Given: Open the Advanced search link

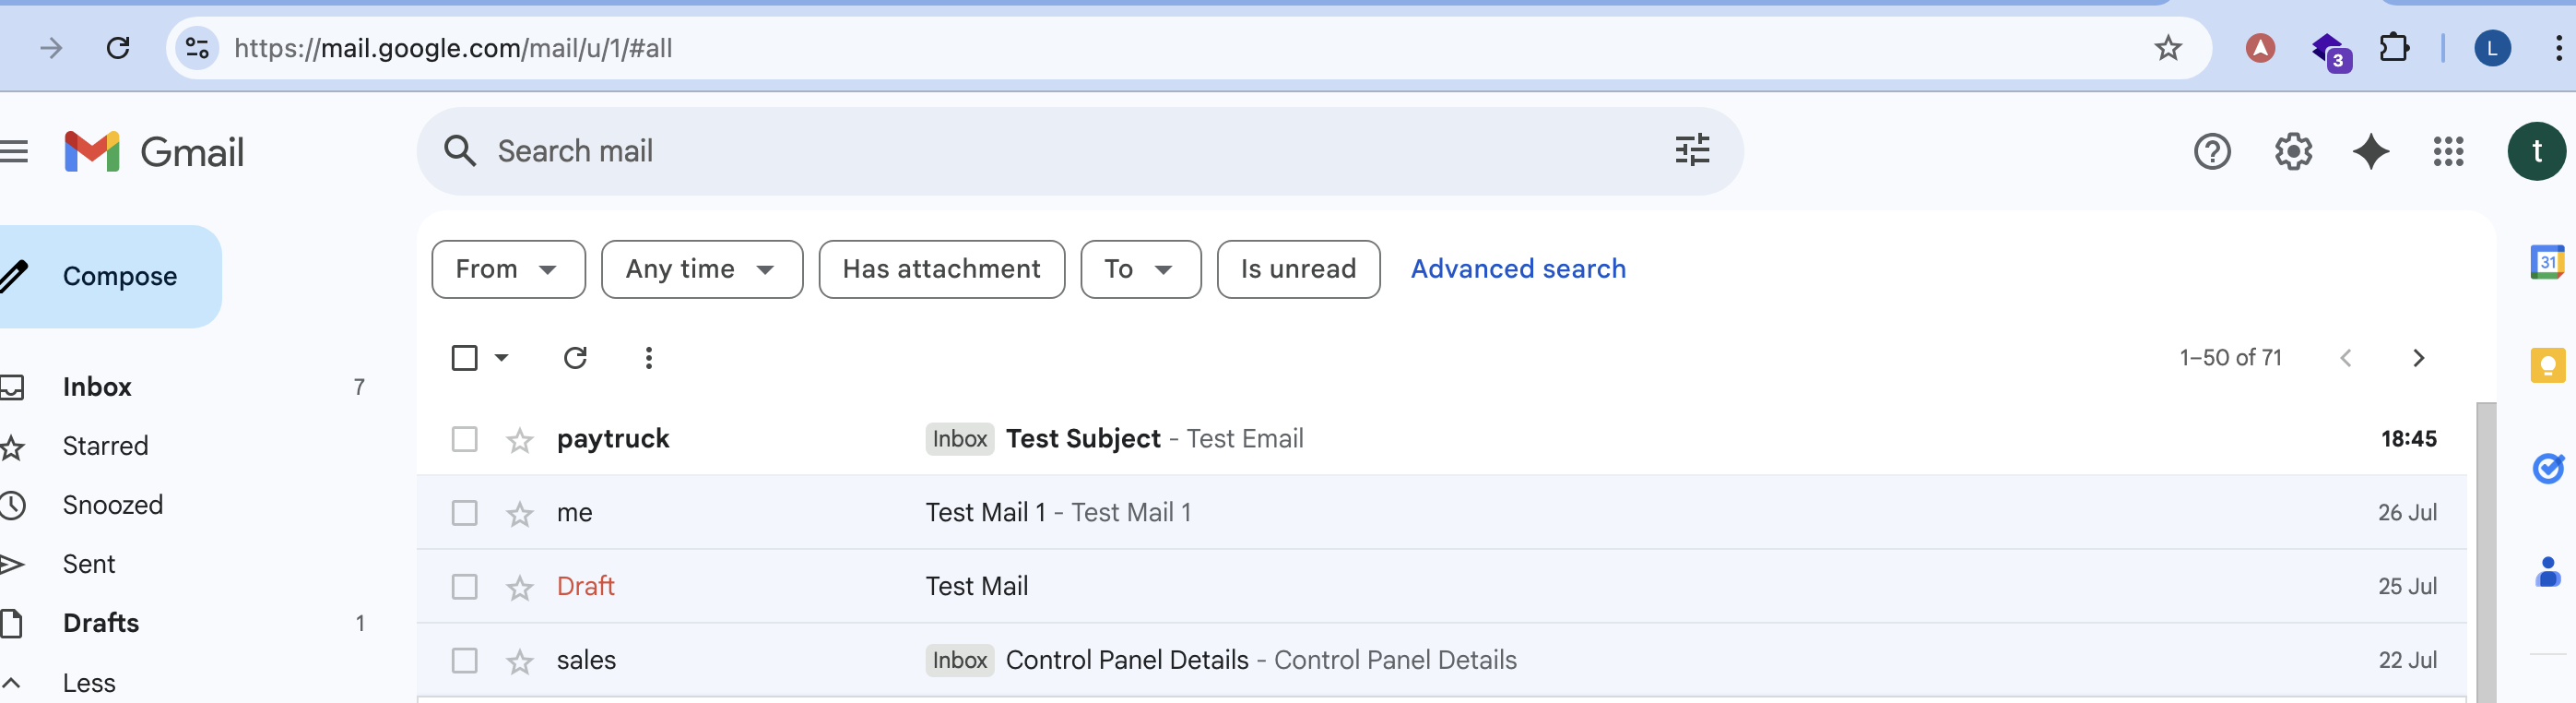Looking at the screenshot, I should point(1517,269).
